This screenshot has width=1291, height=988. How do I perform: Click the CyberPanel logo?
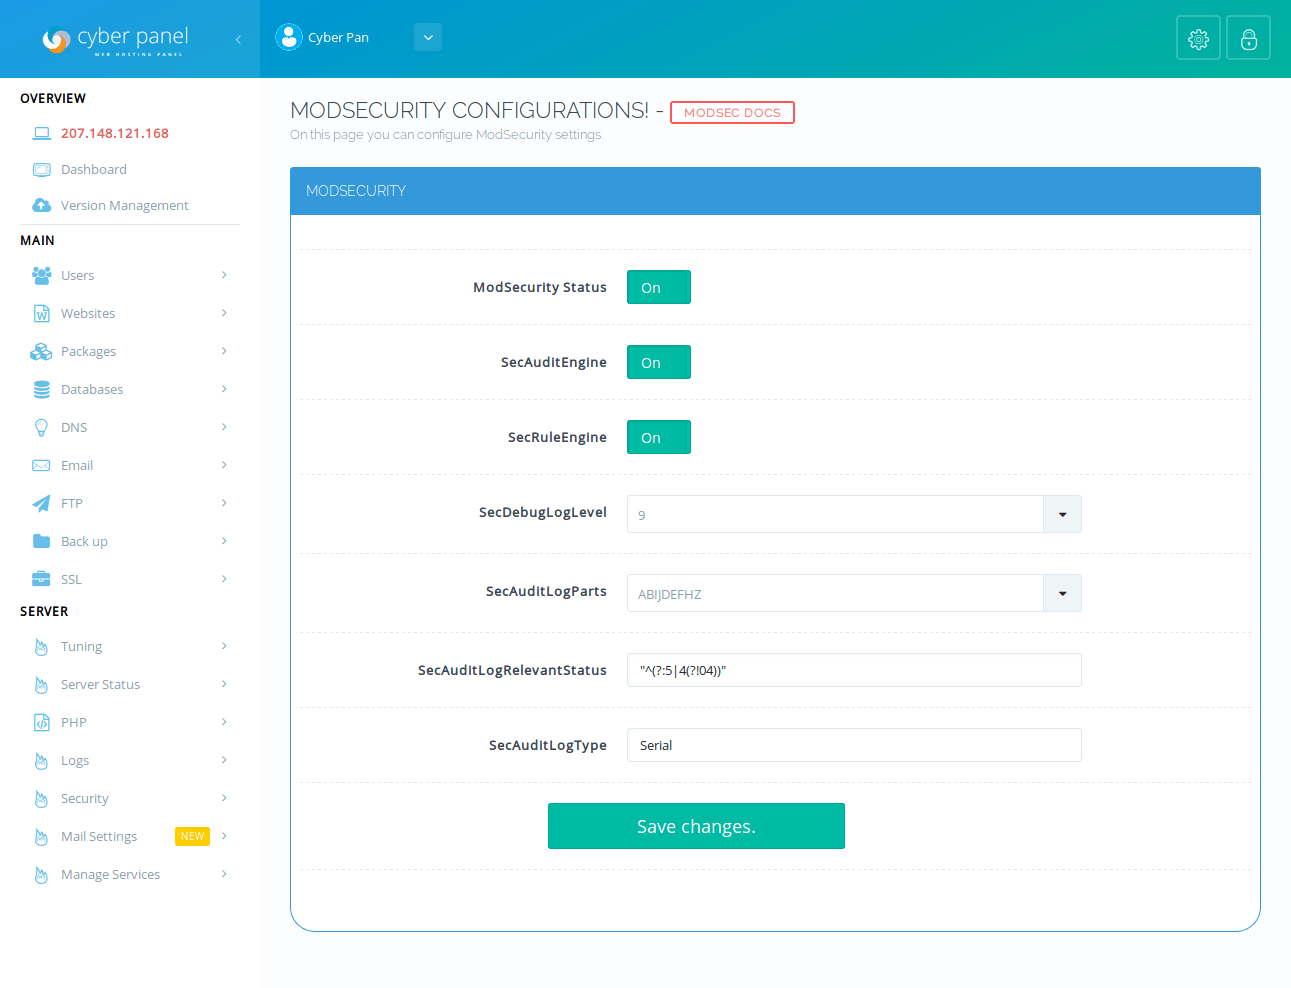point(115,39)
